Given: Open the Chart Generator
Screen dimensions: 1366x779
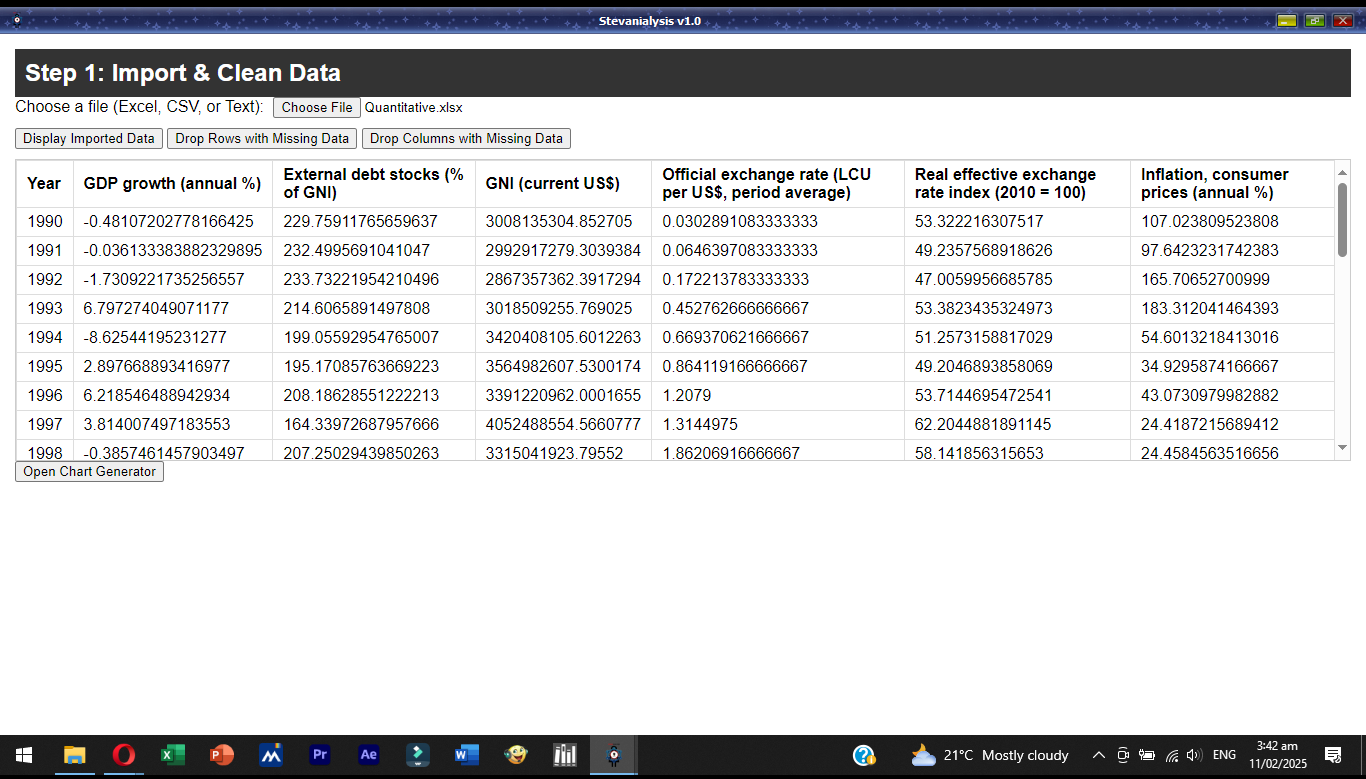Looking at the screenshot, I should (x=89, y=471).
